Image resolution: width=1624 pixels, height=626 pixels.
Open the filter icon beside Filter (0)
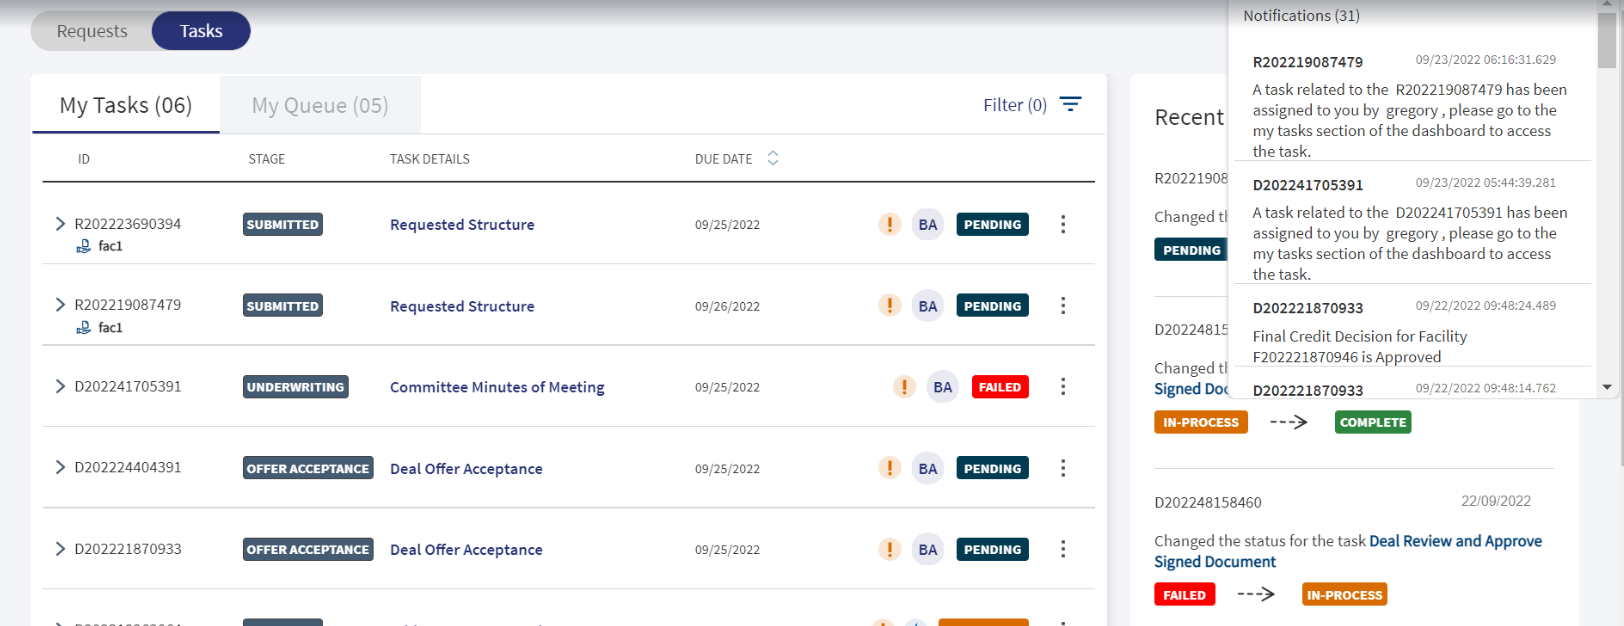coord(1070,104)
